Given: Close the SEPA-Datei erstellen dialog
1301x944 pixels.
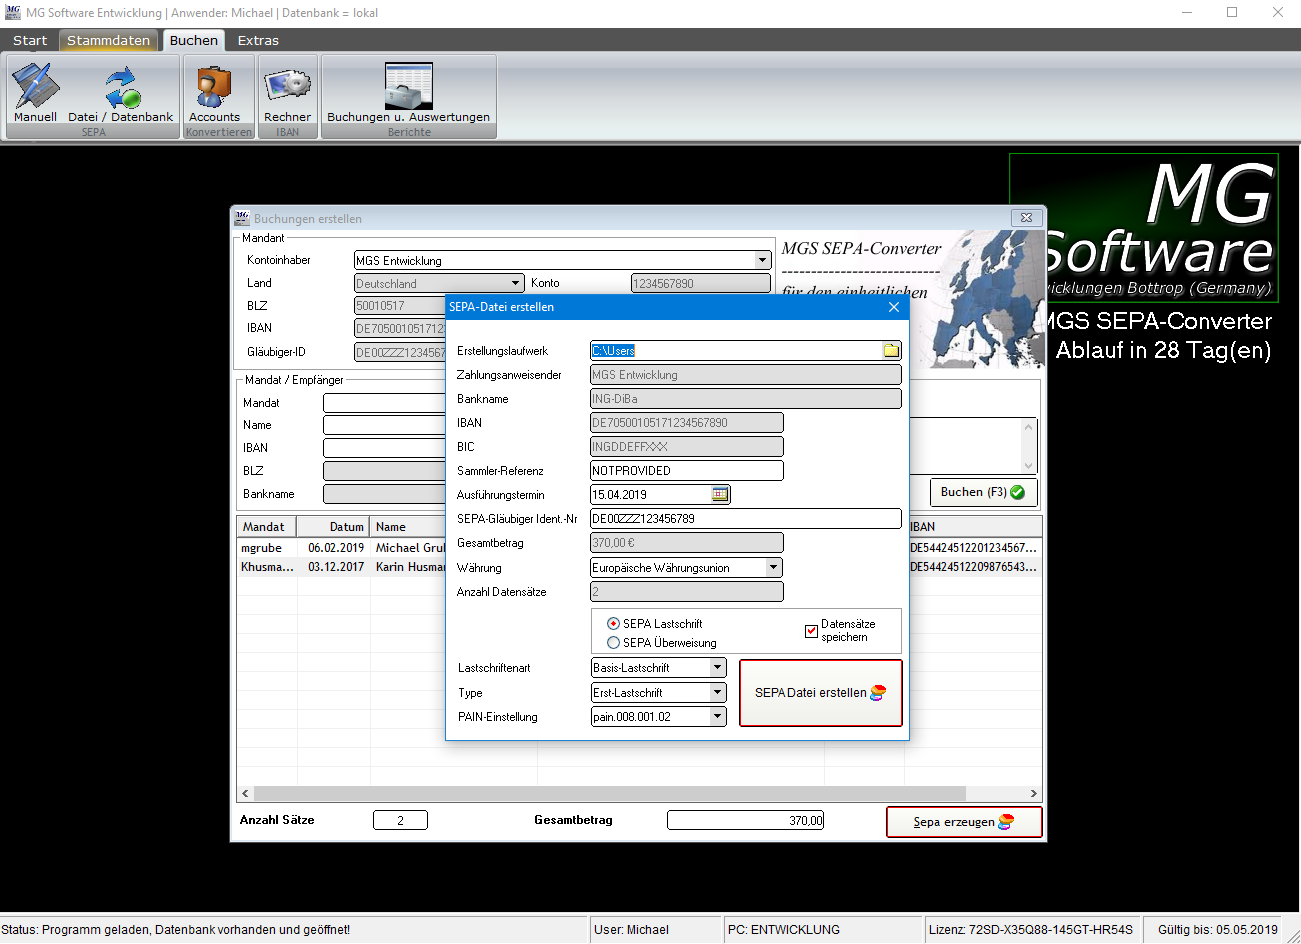Looking at the screenshot, I should [894, 307].
